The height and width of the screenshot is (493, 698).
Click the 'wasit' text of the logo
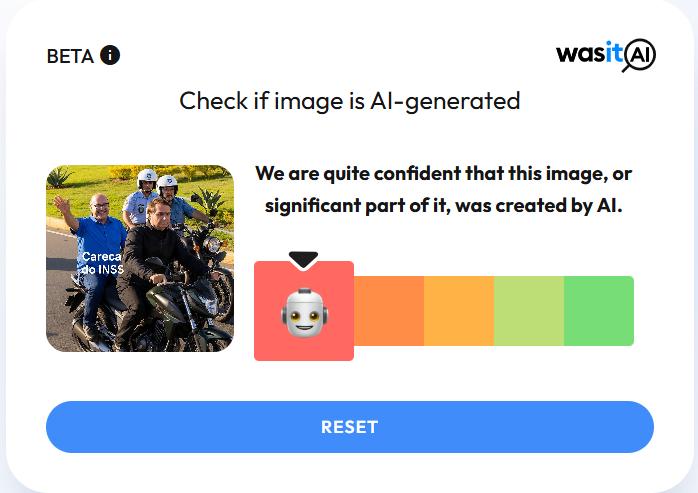589,53
